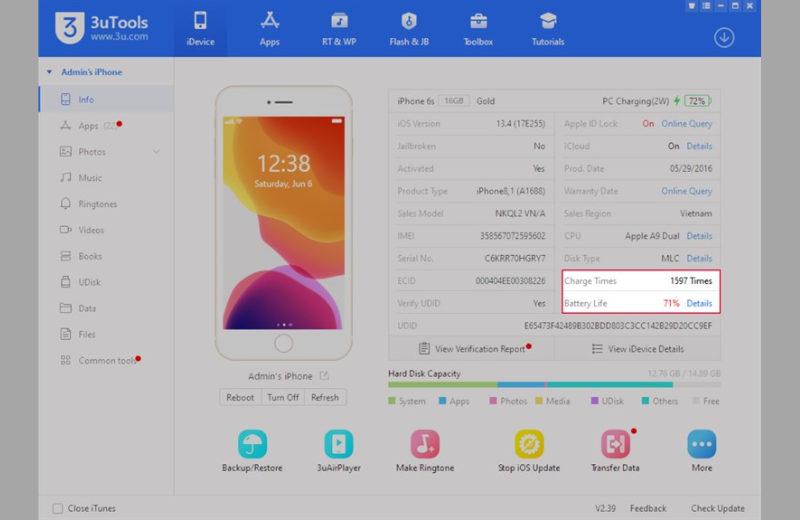Open the RT & WP tab

339,29
